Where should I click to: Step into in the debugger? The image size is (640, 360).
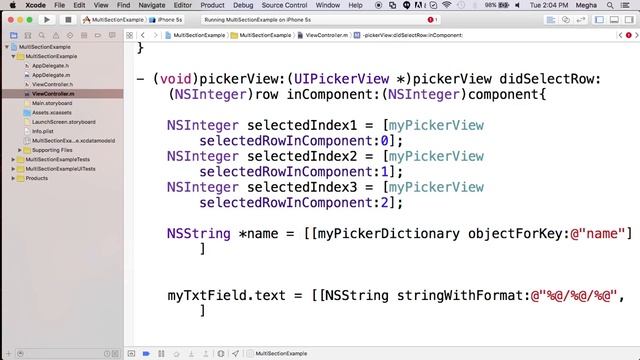191,353
